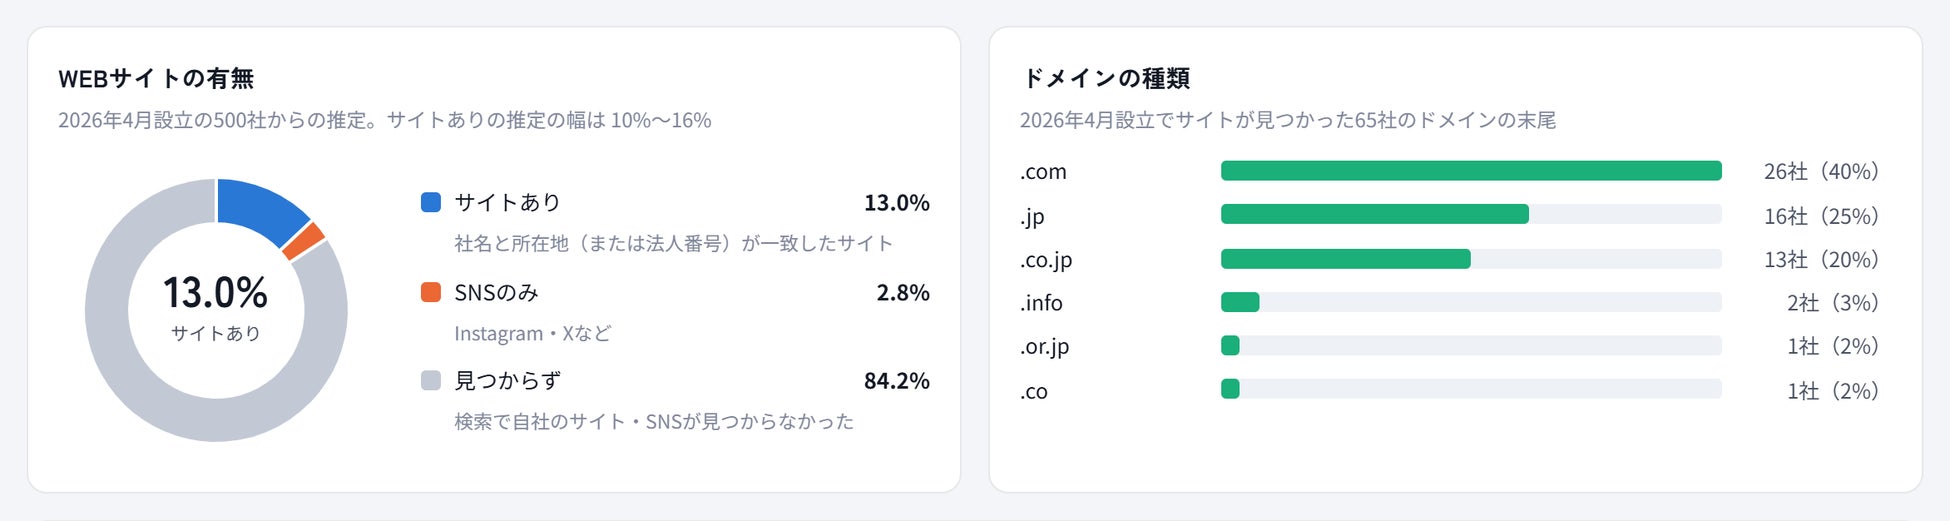Image resolution: width=1950 pixels, height=521 pixels.
Task: Click the orange SNSのみ legend swatch
Action: coord(431,292)
